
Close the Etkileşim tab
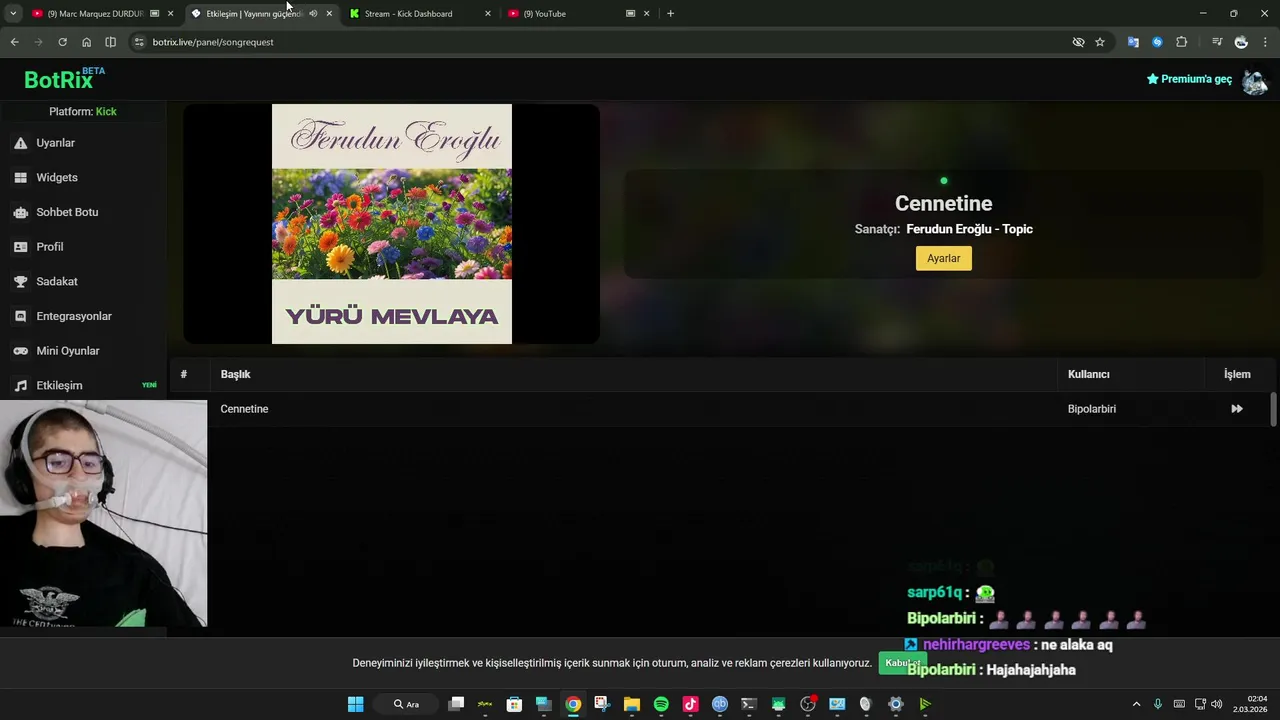point(329,14)
